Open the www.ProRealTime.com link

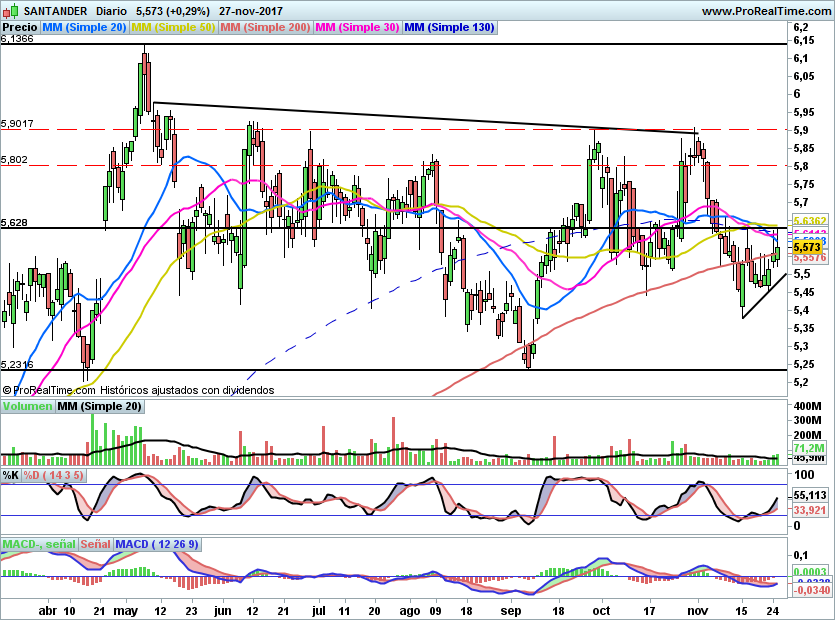click(767, 11)
